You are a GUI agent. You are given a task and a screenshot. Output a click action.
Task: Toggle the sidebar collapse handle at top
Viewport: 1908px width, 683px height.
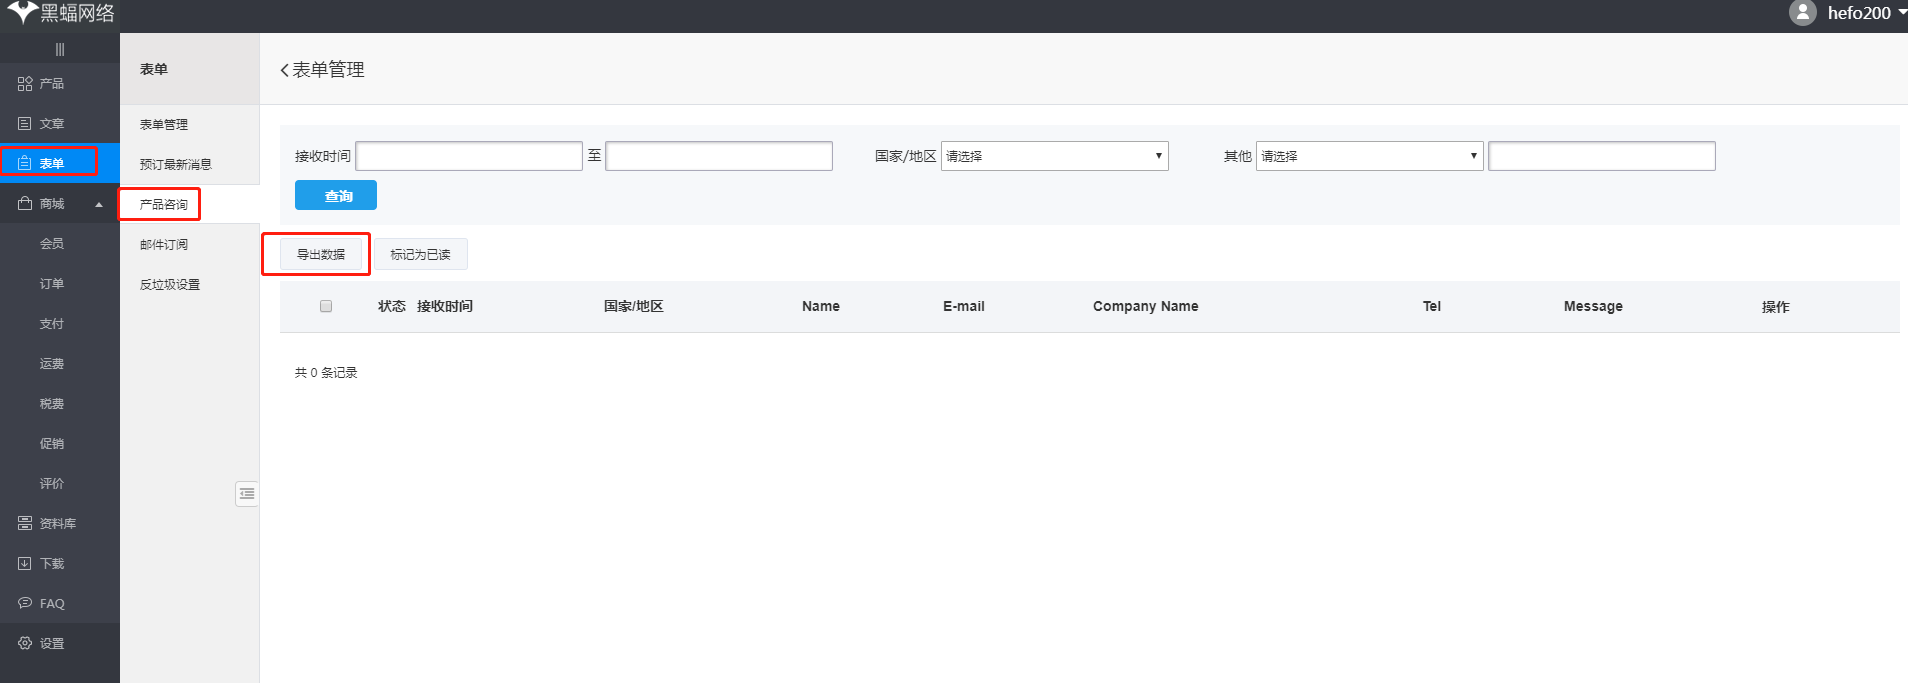[60, 49]
